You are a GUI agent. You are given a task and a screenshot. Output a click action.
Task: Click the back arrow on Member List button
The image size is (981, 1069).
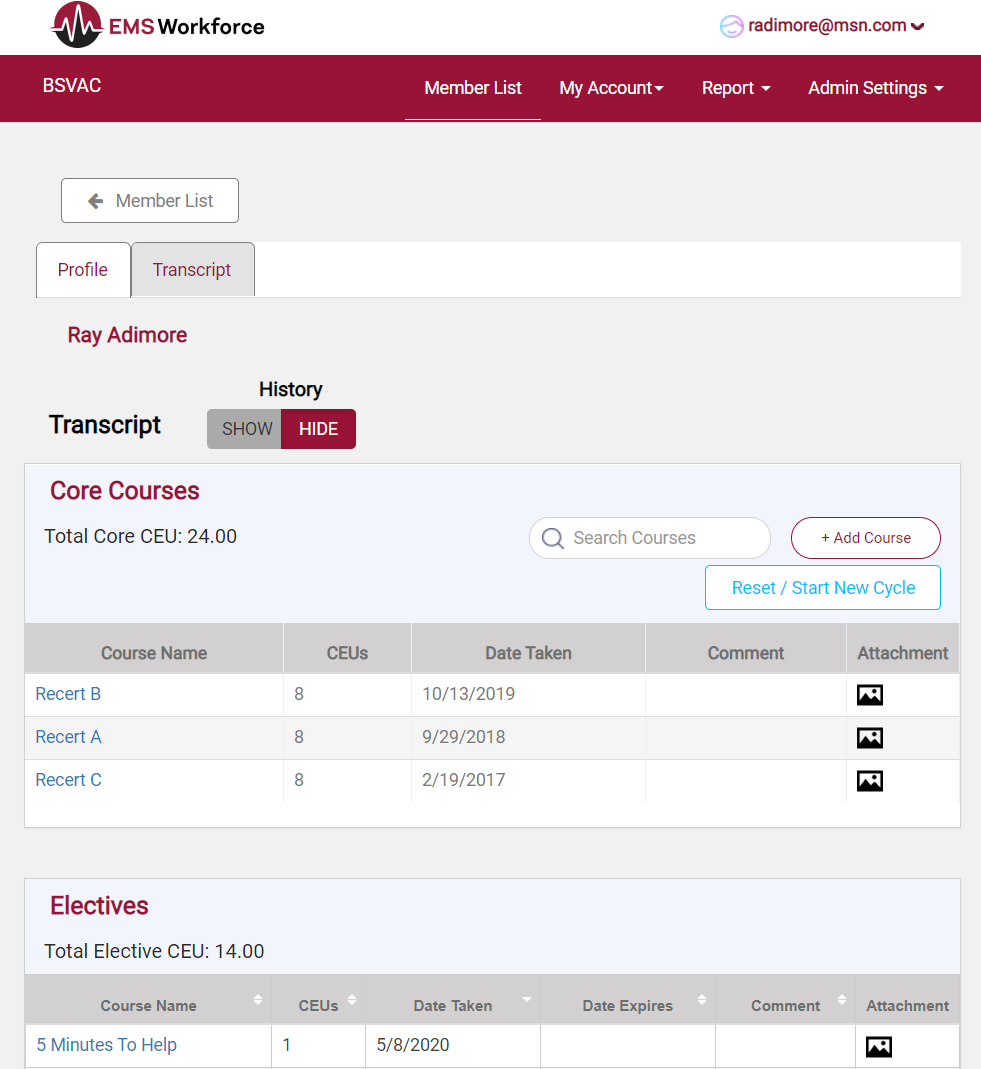click(x=95, y=200)
